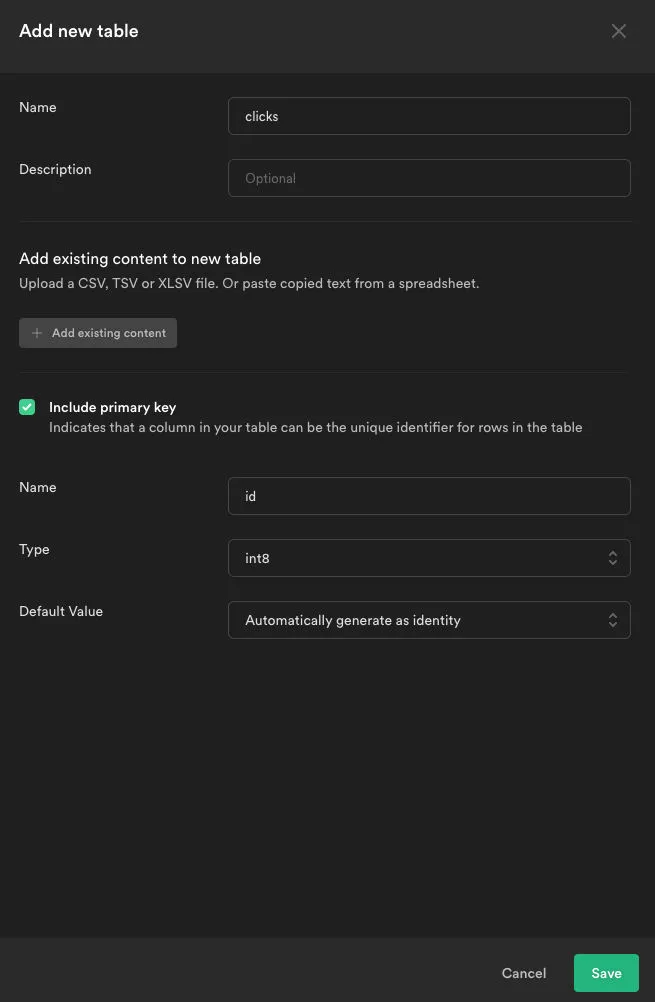Click the 'Add existing content to new table' heading

(140, 259)
